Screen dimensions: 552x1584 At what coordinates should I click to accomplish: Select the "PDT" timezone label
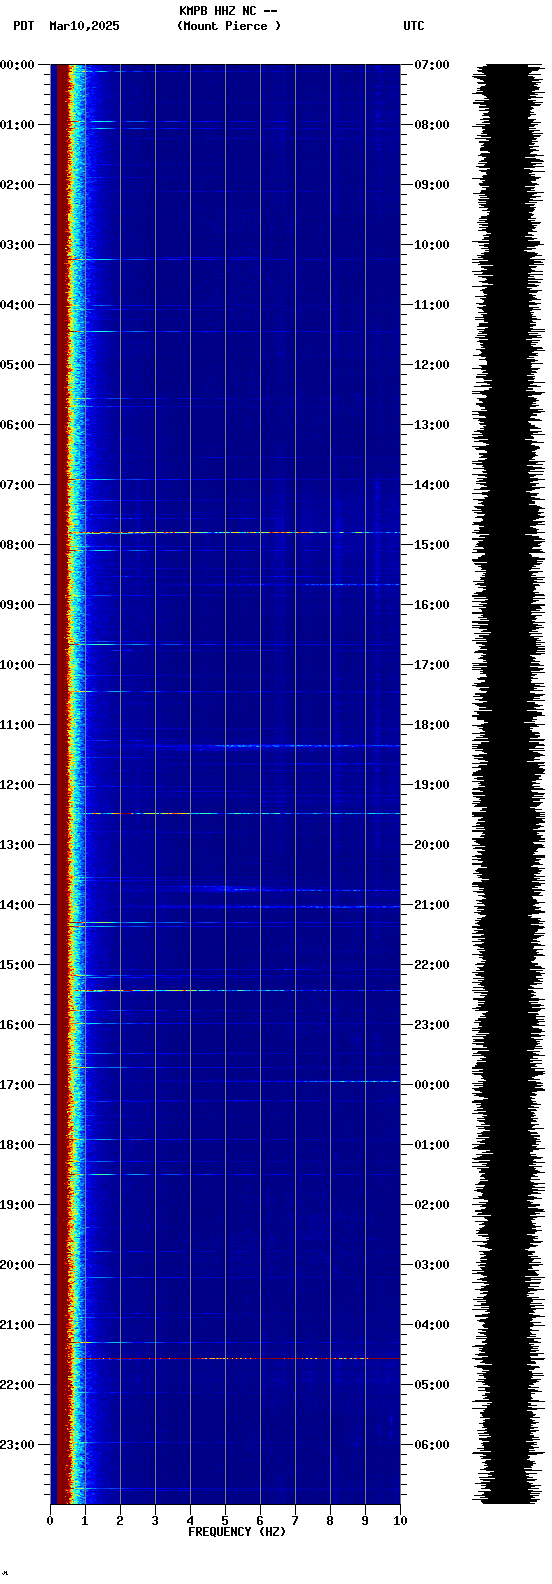pyautogui.click(x=23, y=26)
